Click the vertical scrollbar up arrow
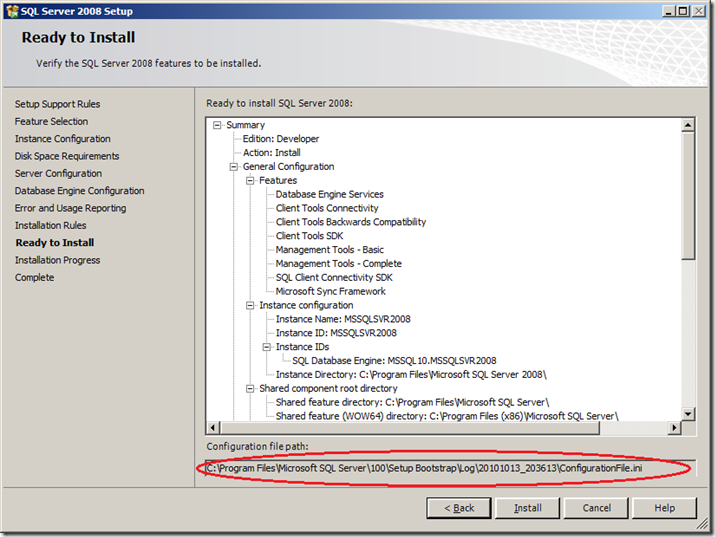Image resolution: width=715 pixels, height=537 pixels. [688, 124]
